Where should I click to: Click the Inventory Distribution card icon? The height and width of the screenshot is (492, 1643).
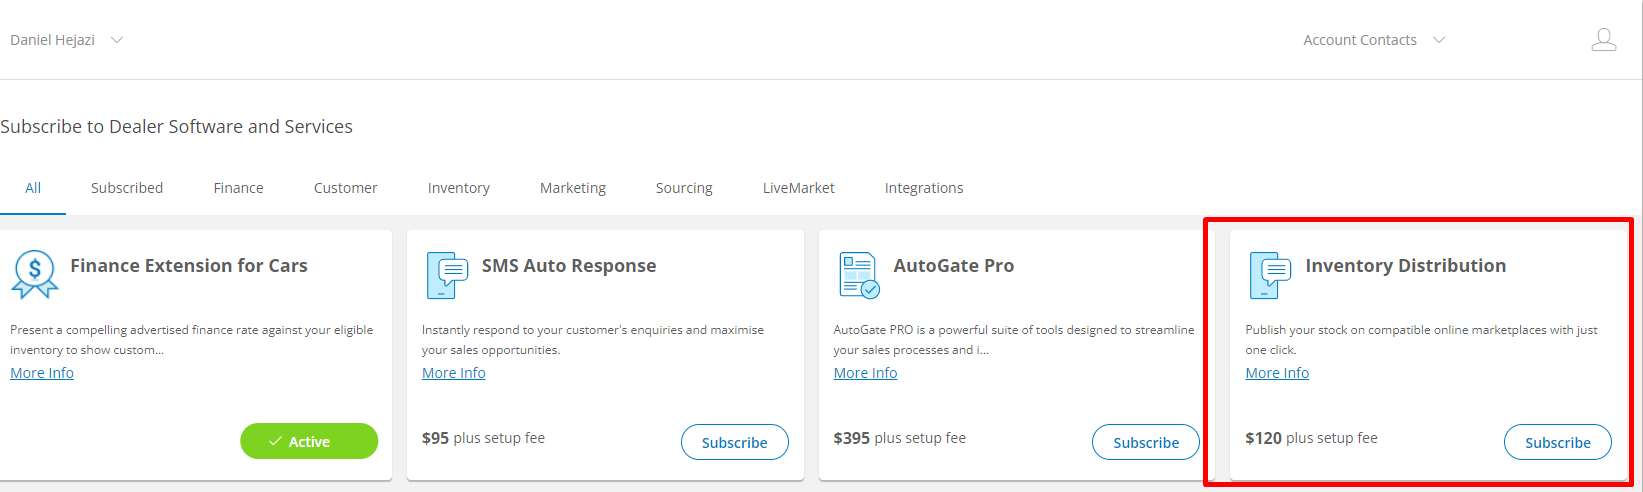pyautogui.click(x=1270, y=275)
